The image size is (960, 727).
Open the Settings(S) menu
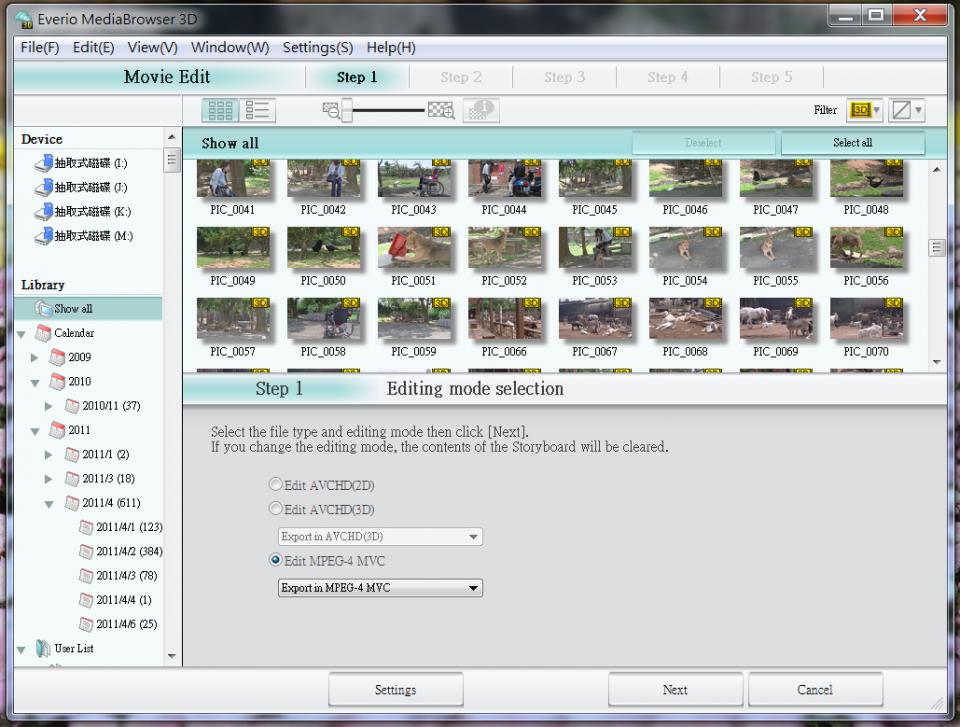pyautogui.click(x=317, y=48)
